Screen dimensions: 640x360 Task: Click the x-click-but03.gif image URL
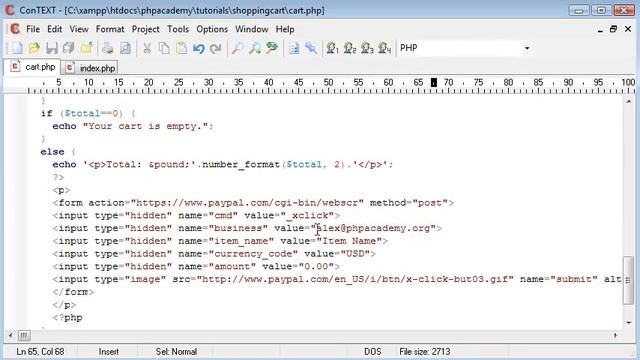coord(355,279)
